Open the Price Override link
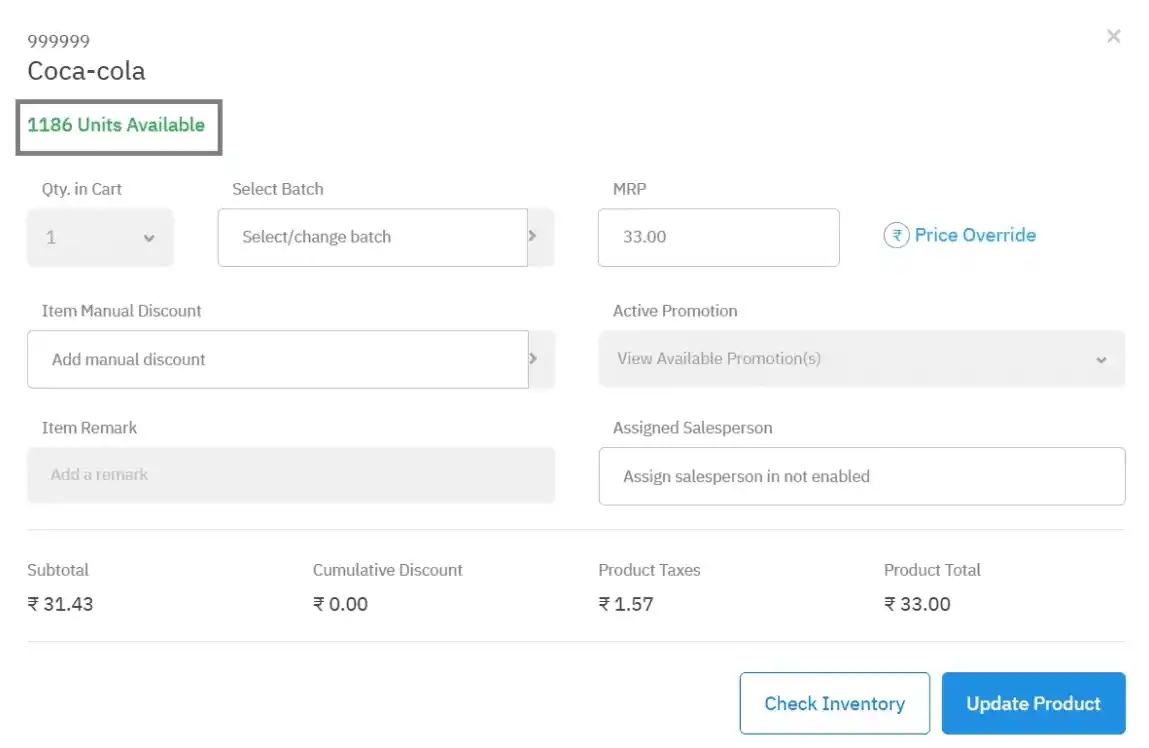The height and width of the screenshot is (748, 1149). click(975, 235)
